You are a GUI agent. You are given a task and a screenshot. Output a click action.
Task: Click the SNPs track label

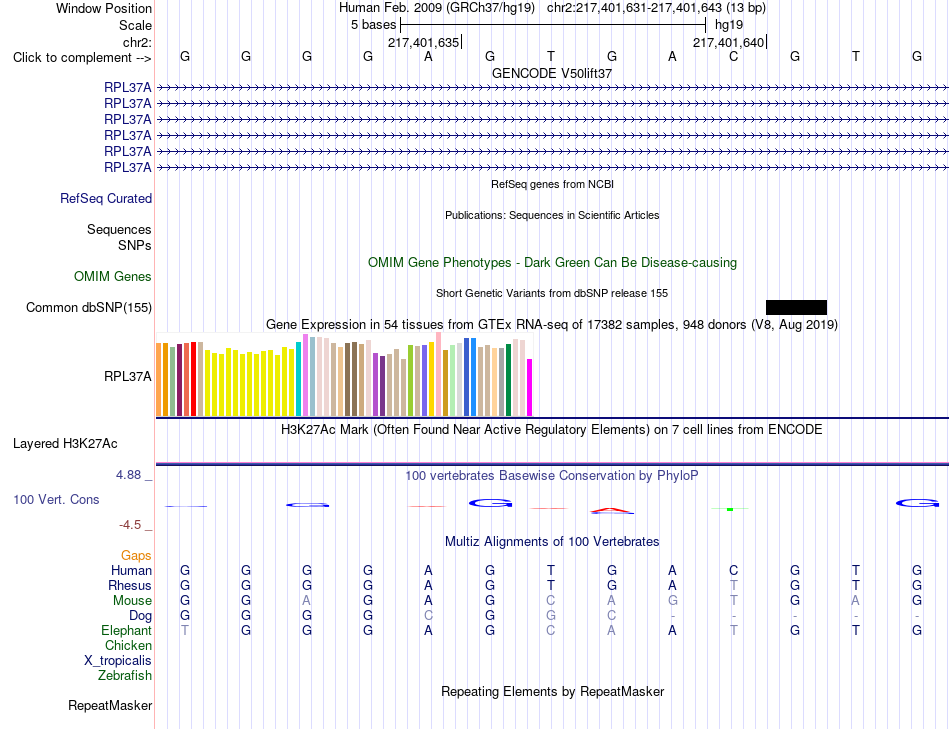coord(135,245)
